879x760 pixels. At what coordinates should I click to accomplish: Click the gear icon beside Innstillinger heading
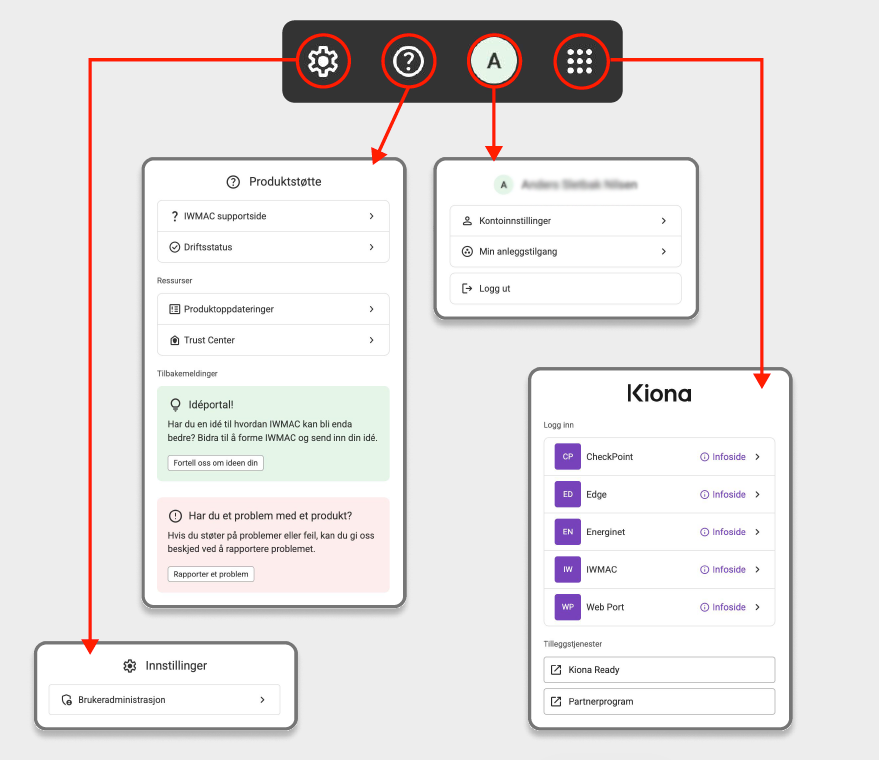tap(129, 666)
